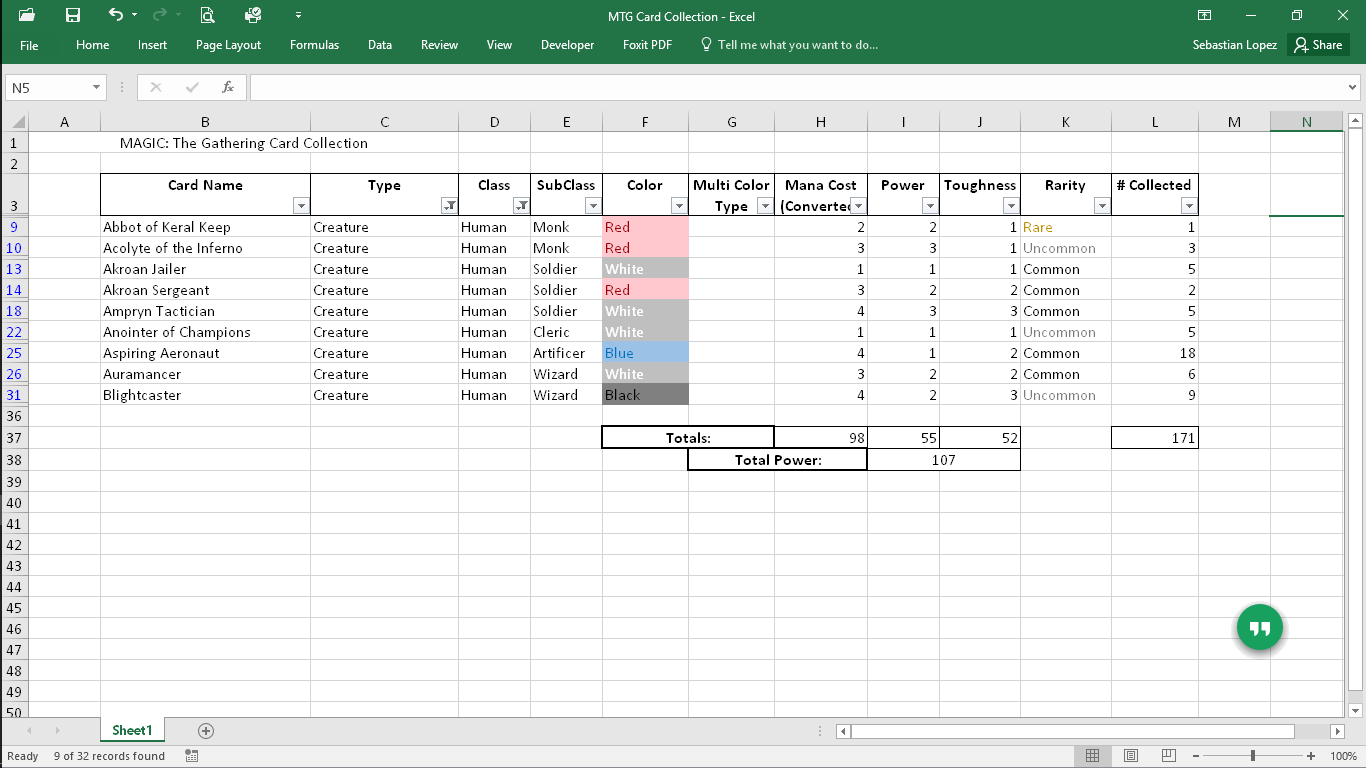Open the Formulas ribbon tab
1366x768 pixels.
(x=314, y=45)
